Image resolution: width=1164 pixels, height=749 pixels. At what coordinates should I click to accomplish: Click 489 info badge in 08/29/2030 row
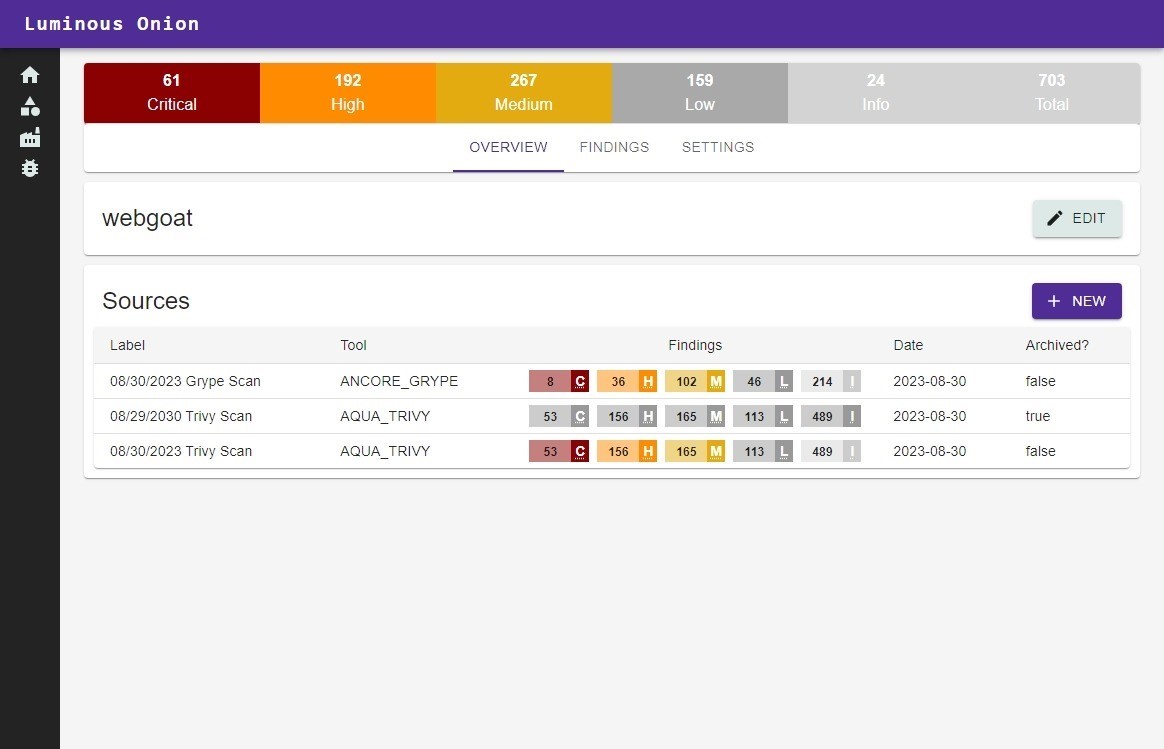(x=831, y=416)
